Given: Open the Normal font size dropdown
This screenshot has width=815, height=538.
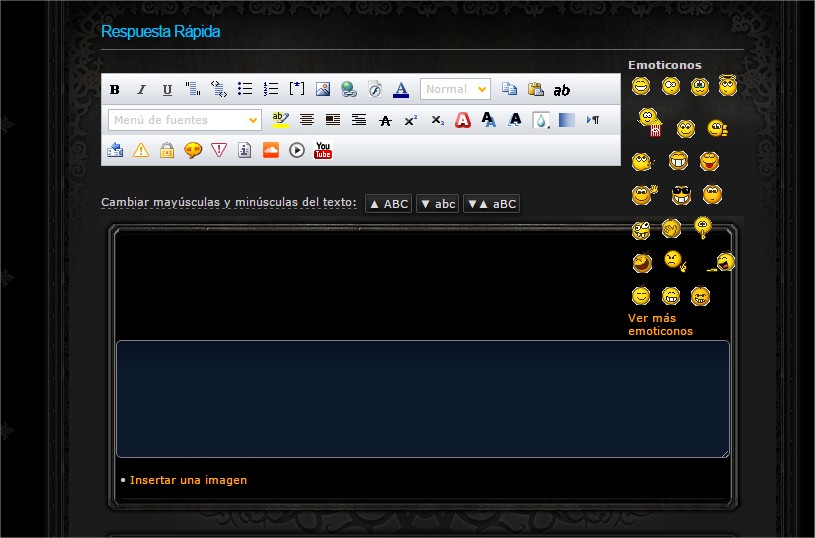Looking at the screenshot, I should pos(455,89).
